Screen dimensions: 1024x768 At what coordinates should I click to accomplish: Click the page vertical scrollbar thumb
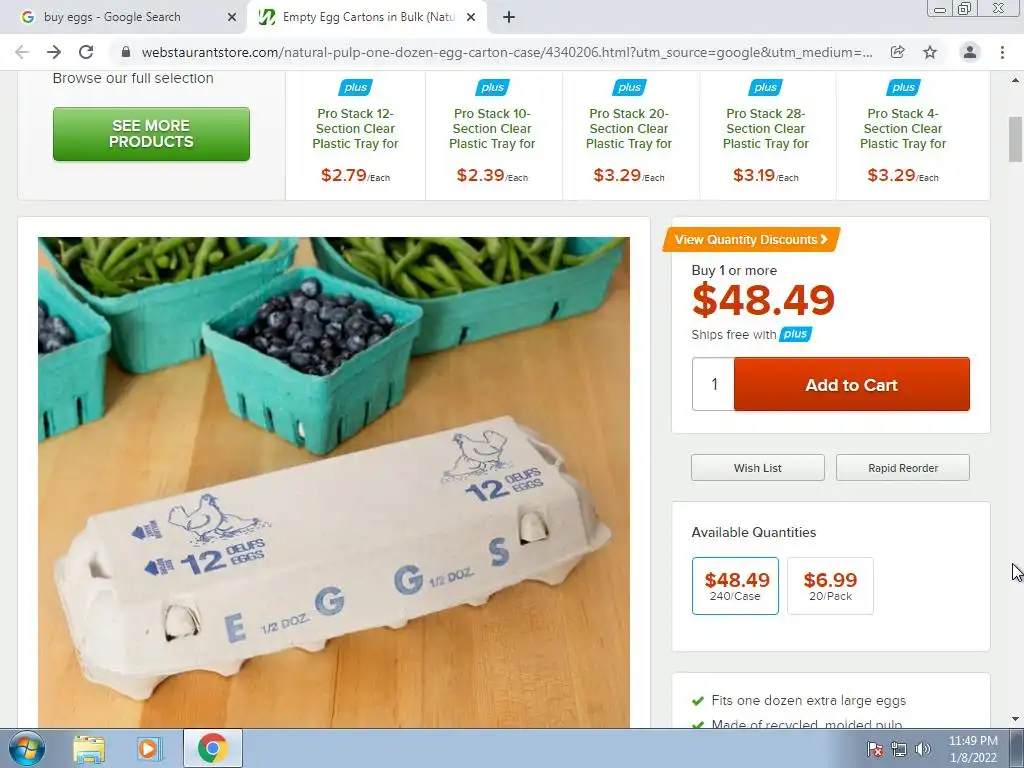tap(1016, 139)
